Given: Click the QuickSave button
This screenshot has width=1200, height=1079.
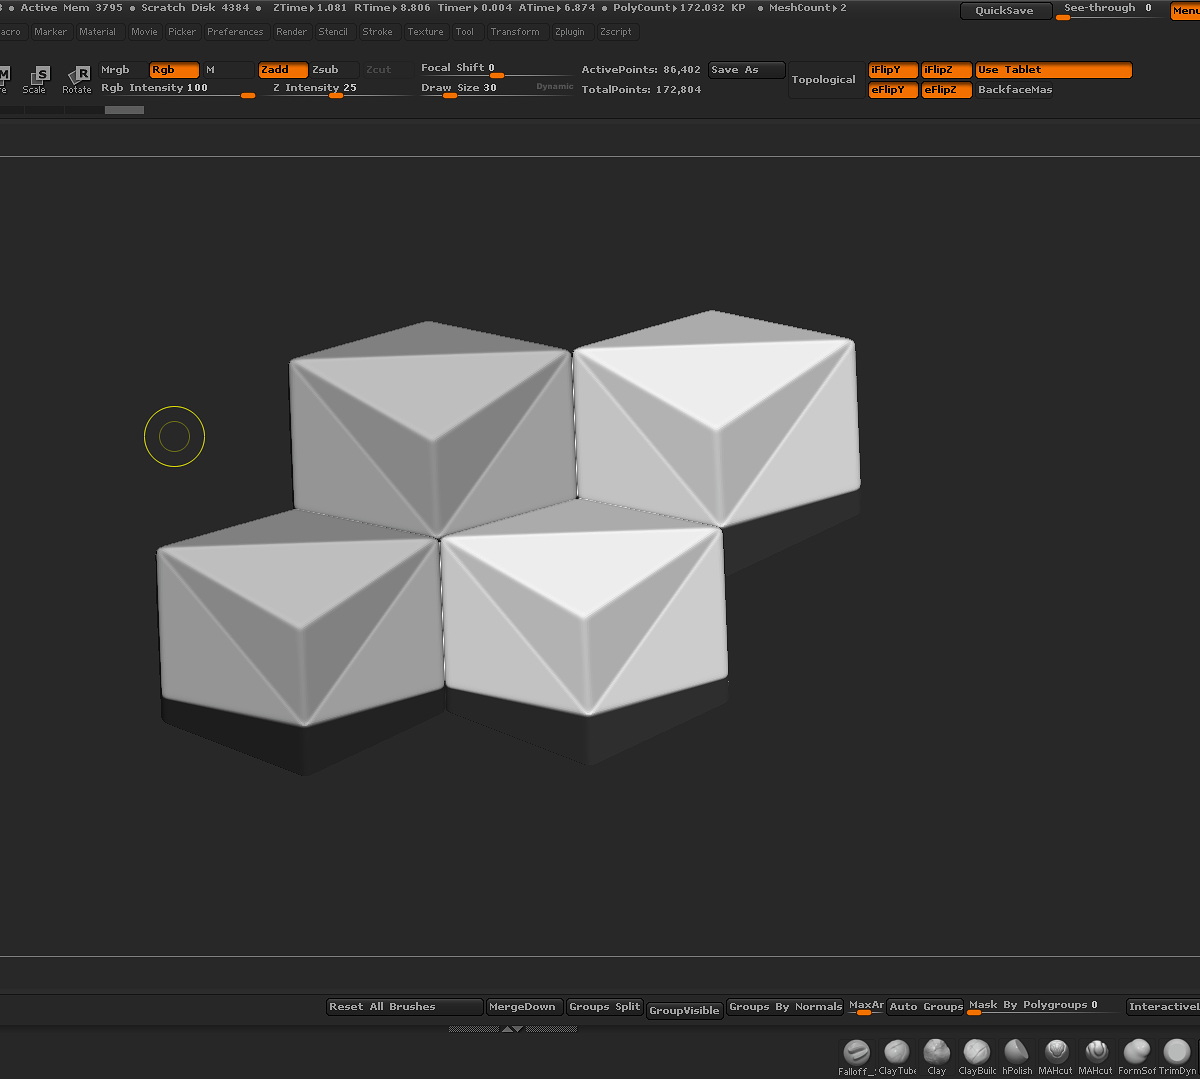Looking at the screenshot, I should [1005, 11].
